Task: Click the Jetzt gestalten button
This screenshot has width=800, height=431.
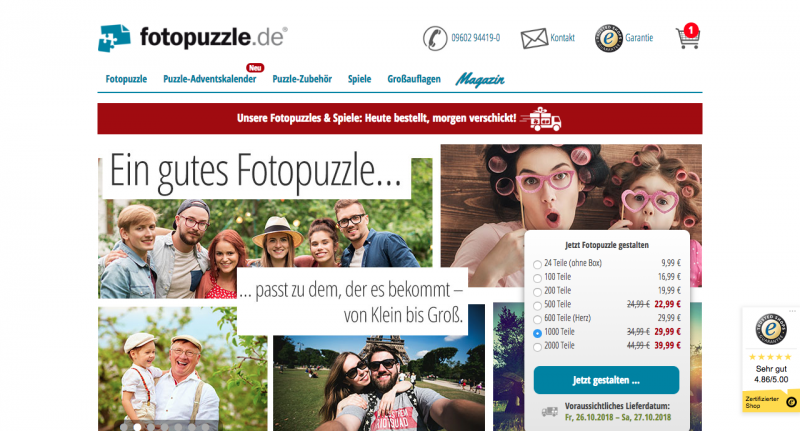Action: pyautogui.click(x=606, y=380)
